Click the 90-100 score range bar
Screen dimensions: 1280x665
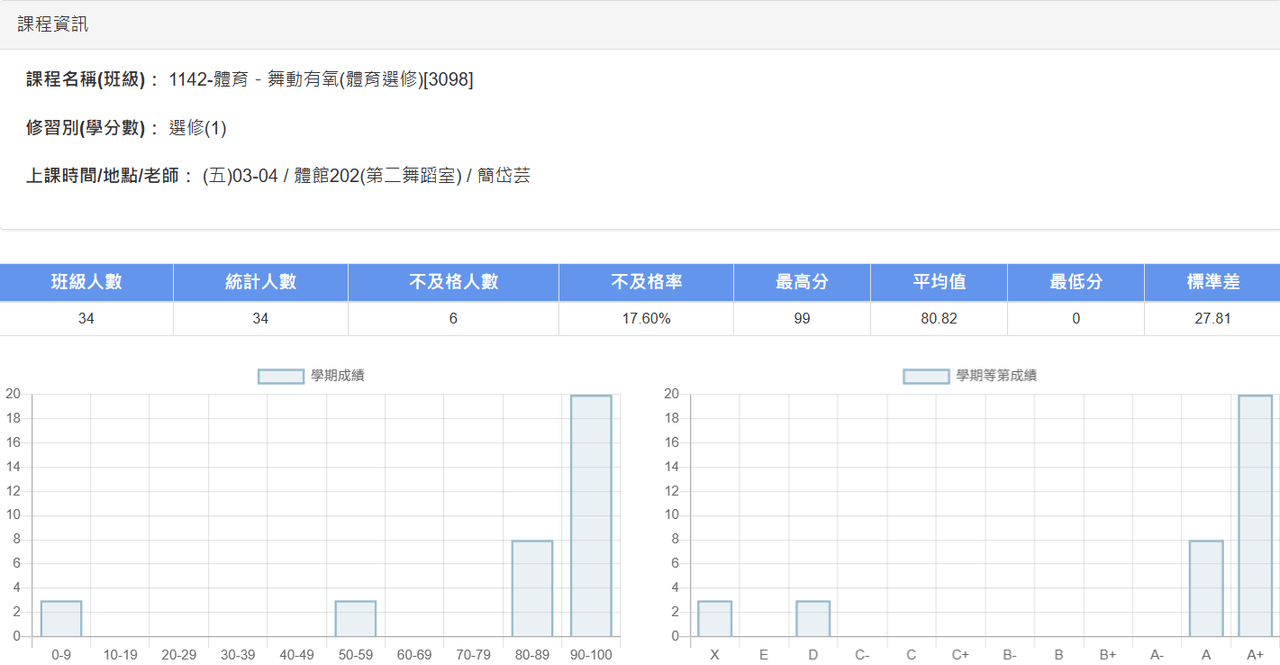point(591,515)
